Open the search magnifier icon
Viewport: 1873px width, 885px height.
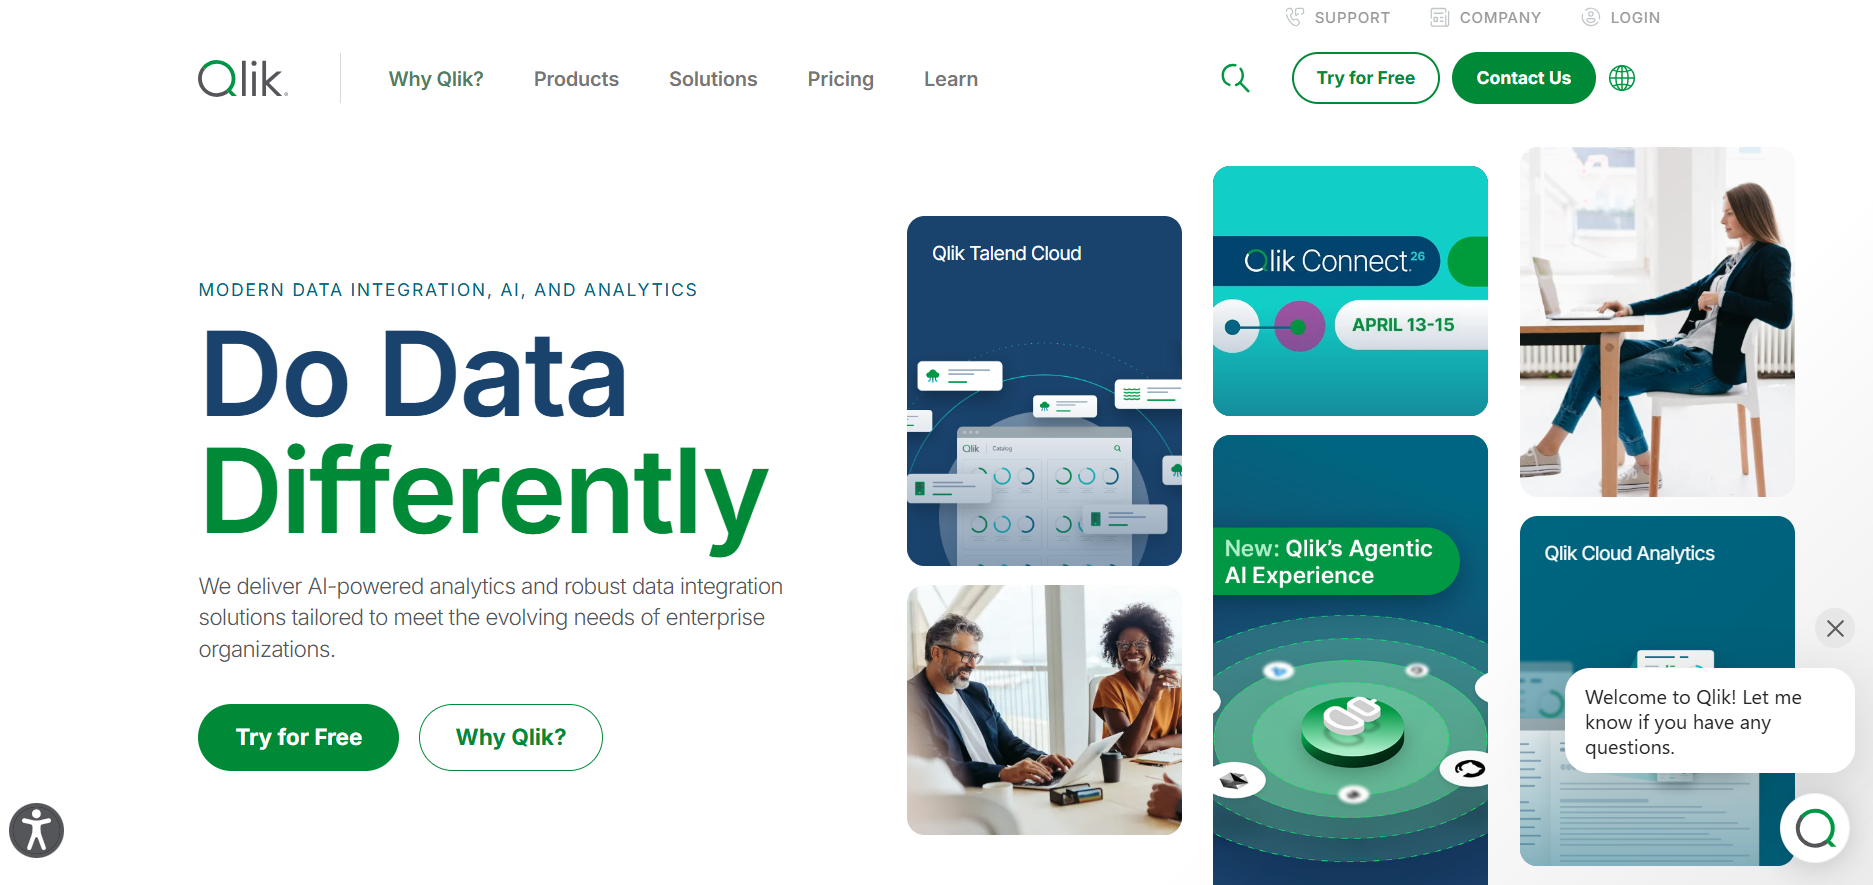click(1235, 78)
